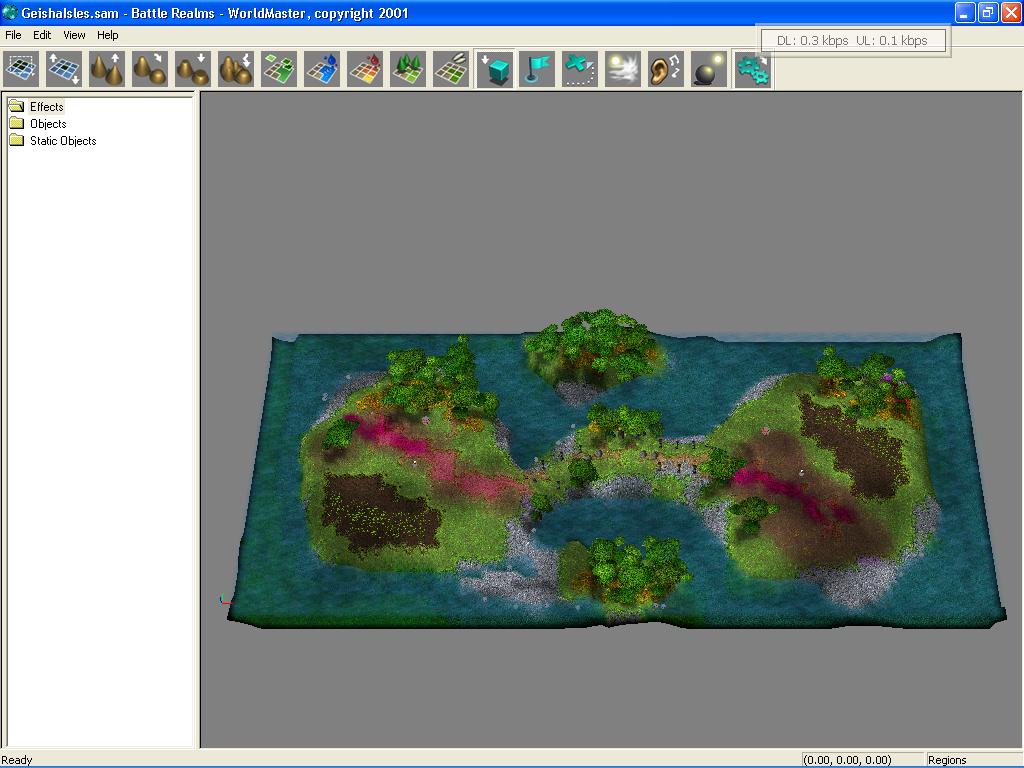Minimize the WorldMaster window

pyautogui.click(x=965, y=12)
